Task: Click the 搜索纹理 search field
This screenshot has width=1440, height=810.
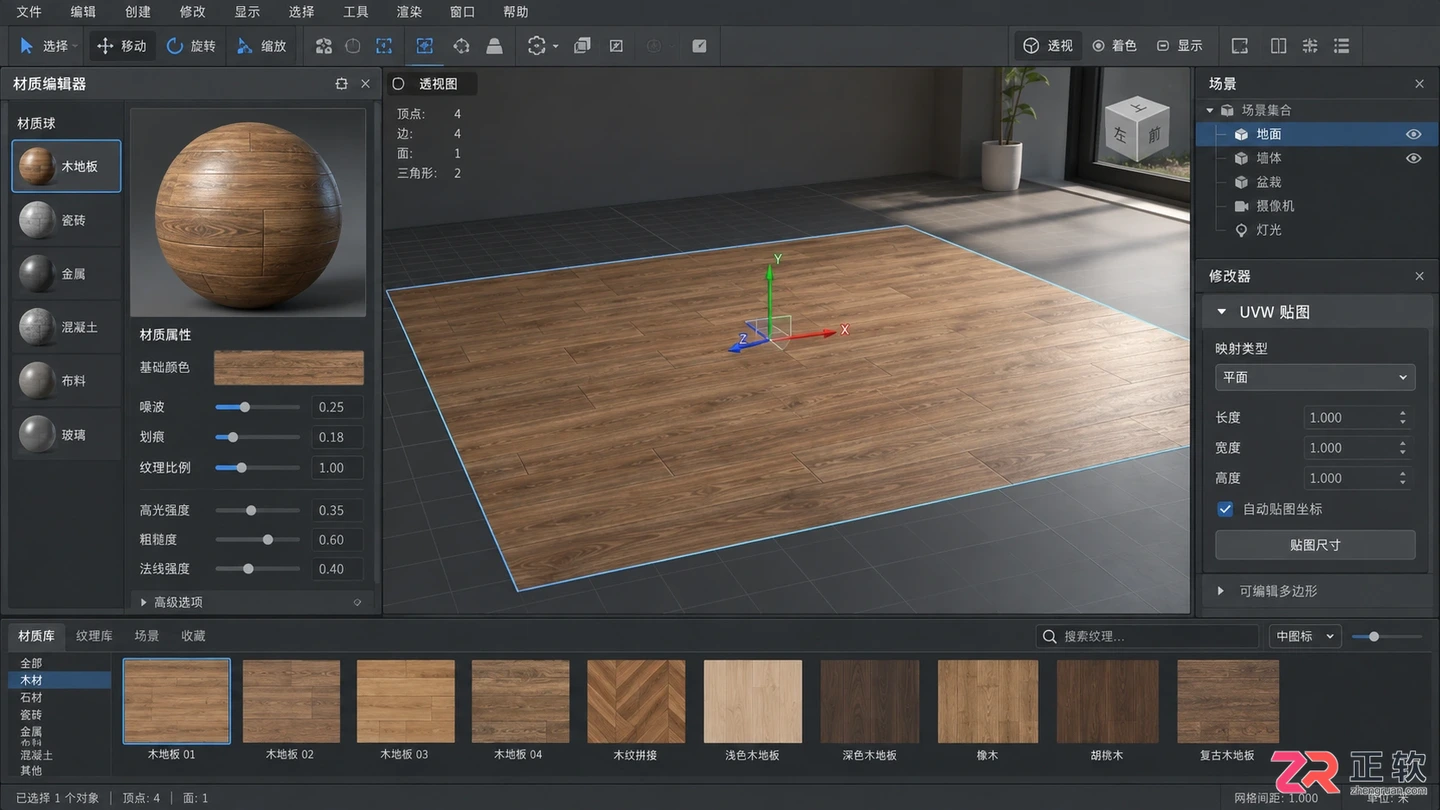Action: 1147,636
